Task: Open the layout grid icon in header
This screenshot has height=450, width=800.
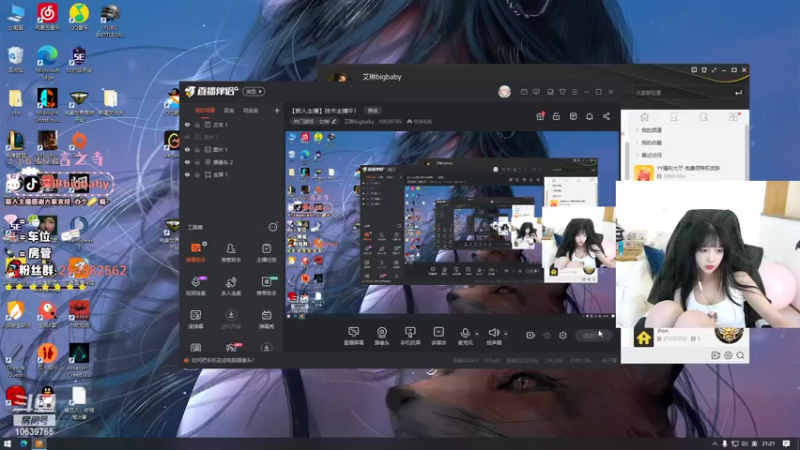Action: 573,116
